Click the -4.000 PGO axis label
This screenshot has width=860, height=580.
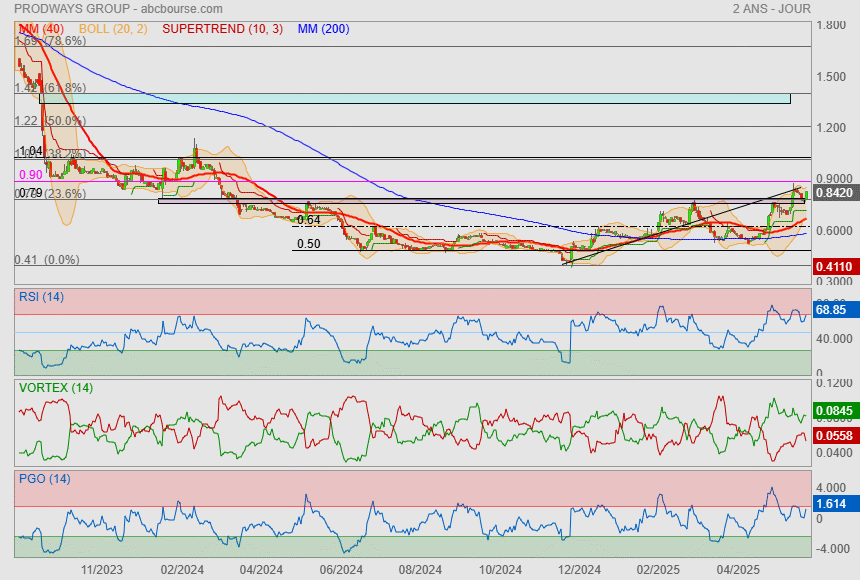(x=831, y=549)
